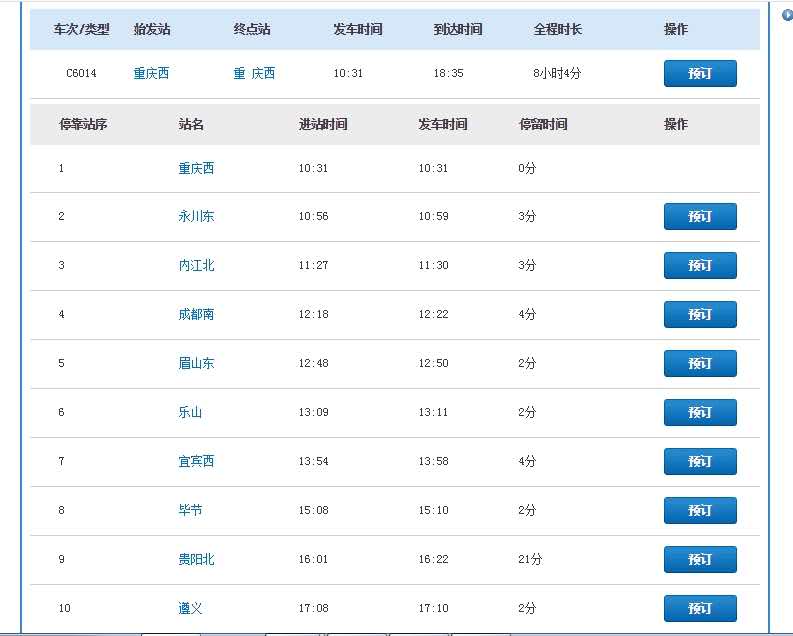Screen dimensions: 793x636
Task: Click 预订 in the 成都南 row
Action: tap(700, 314)
